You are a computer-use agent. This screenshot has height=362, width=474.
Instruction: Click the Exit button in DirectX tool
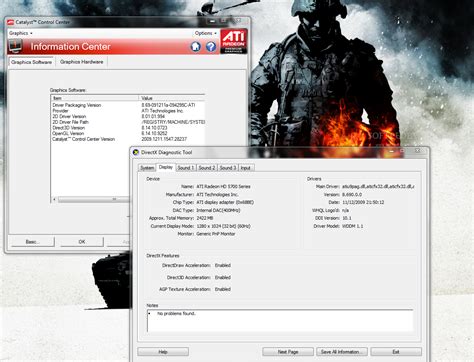[396, 352]
